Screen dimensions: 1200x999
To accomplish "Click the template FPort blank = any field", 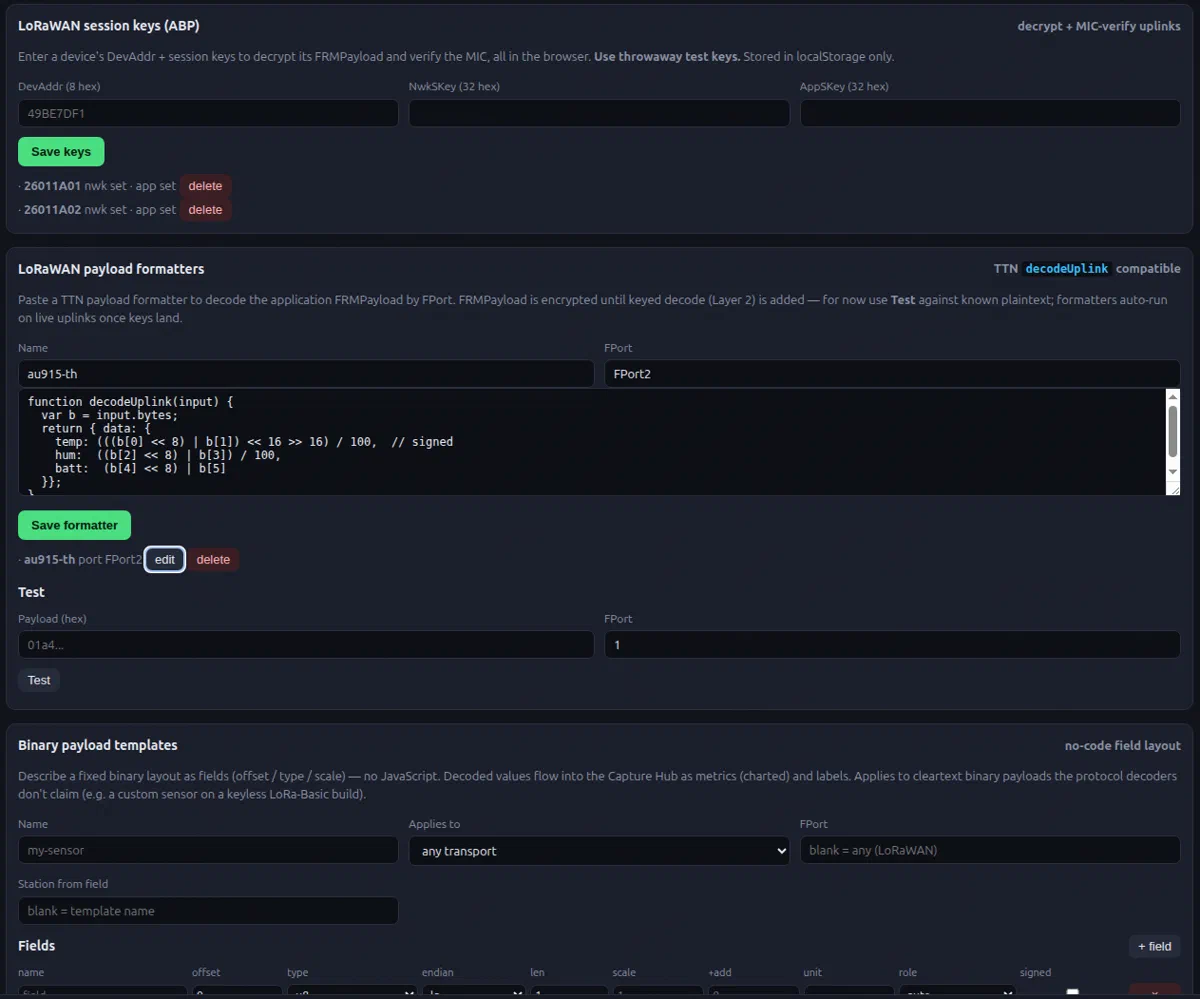I will tap(990, 850).
